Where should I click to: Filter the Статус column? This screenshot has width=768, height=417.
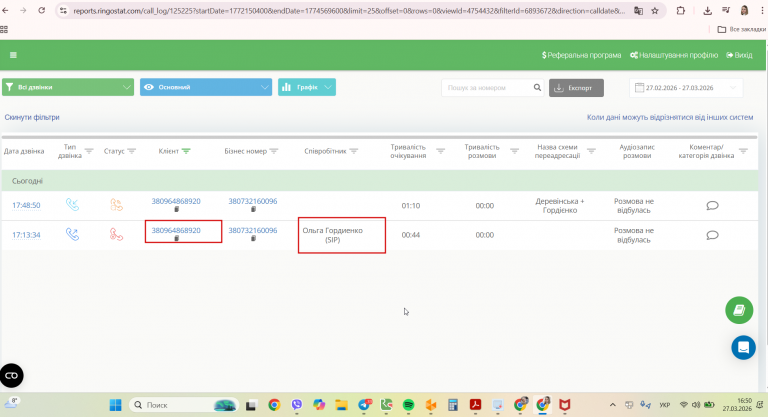131,151
